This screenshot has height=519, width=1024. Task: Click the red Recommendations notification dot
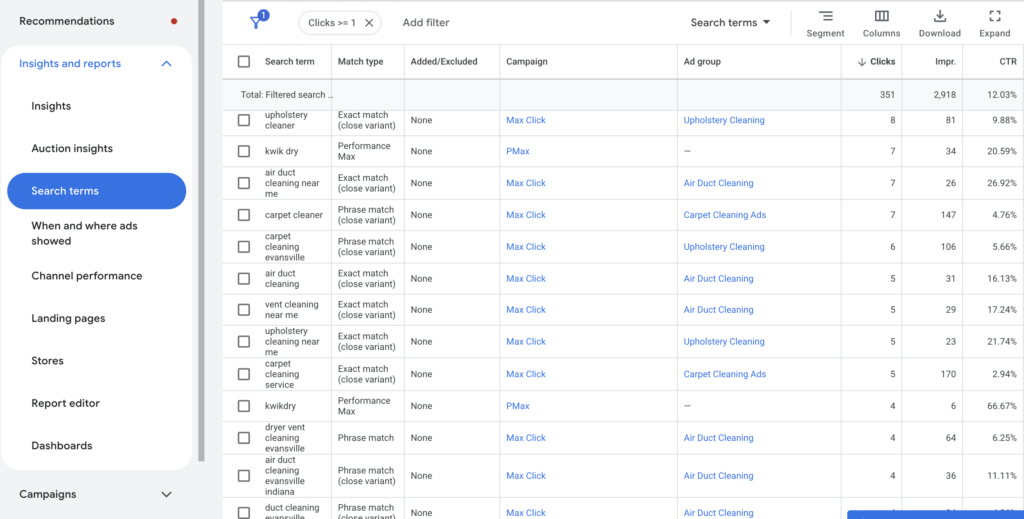(x=174, y=21)
